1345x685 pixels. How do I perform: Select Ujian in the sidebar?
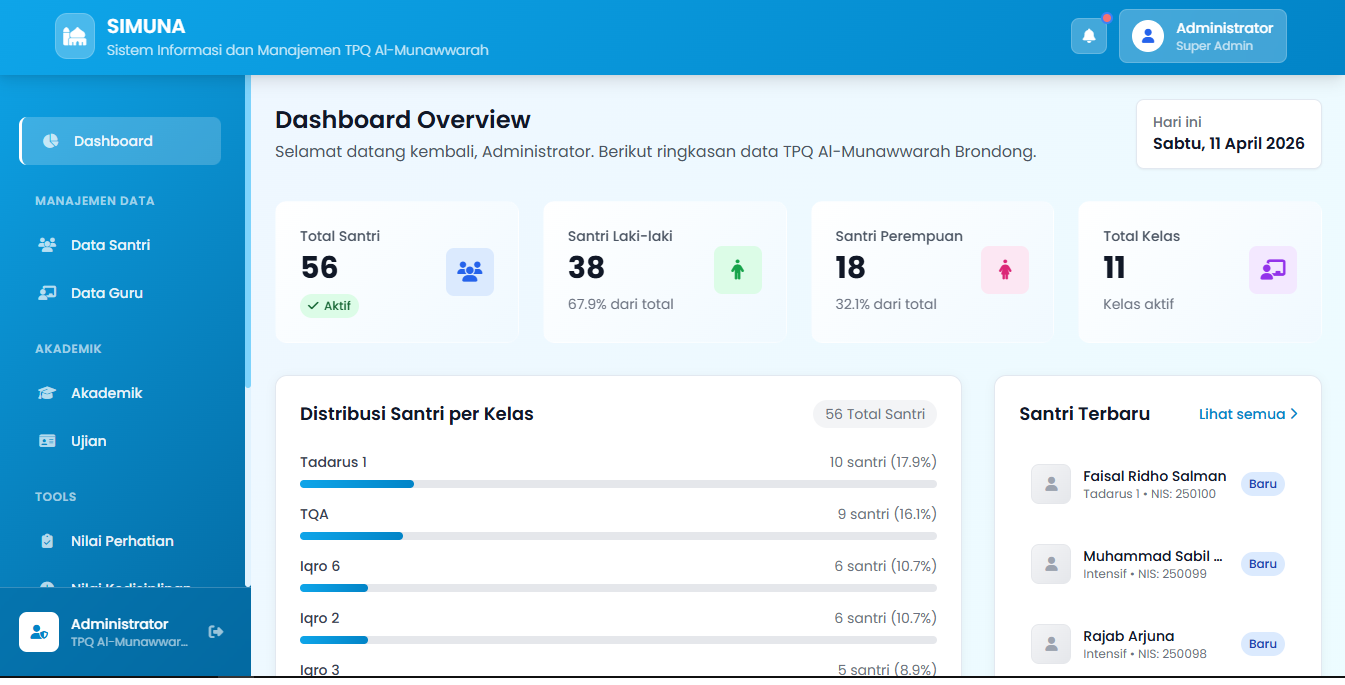88,441
